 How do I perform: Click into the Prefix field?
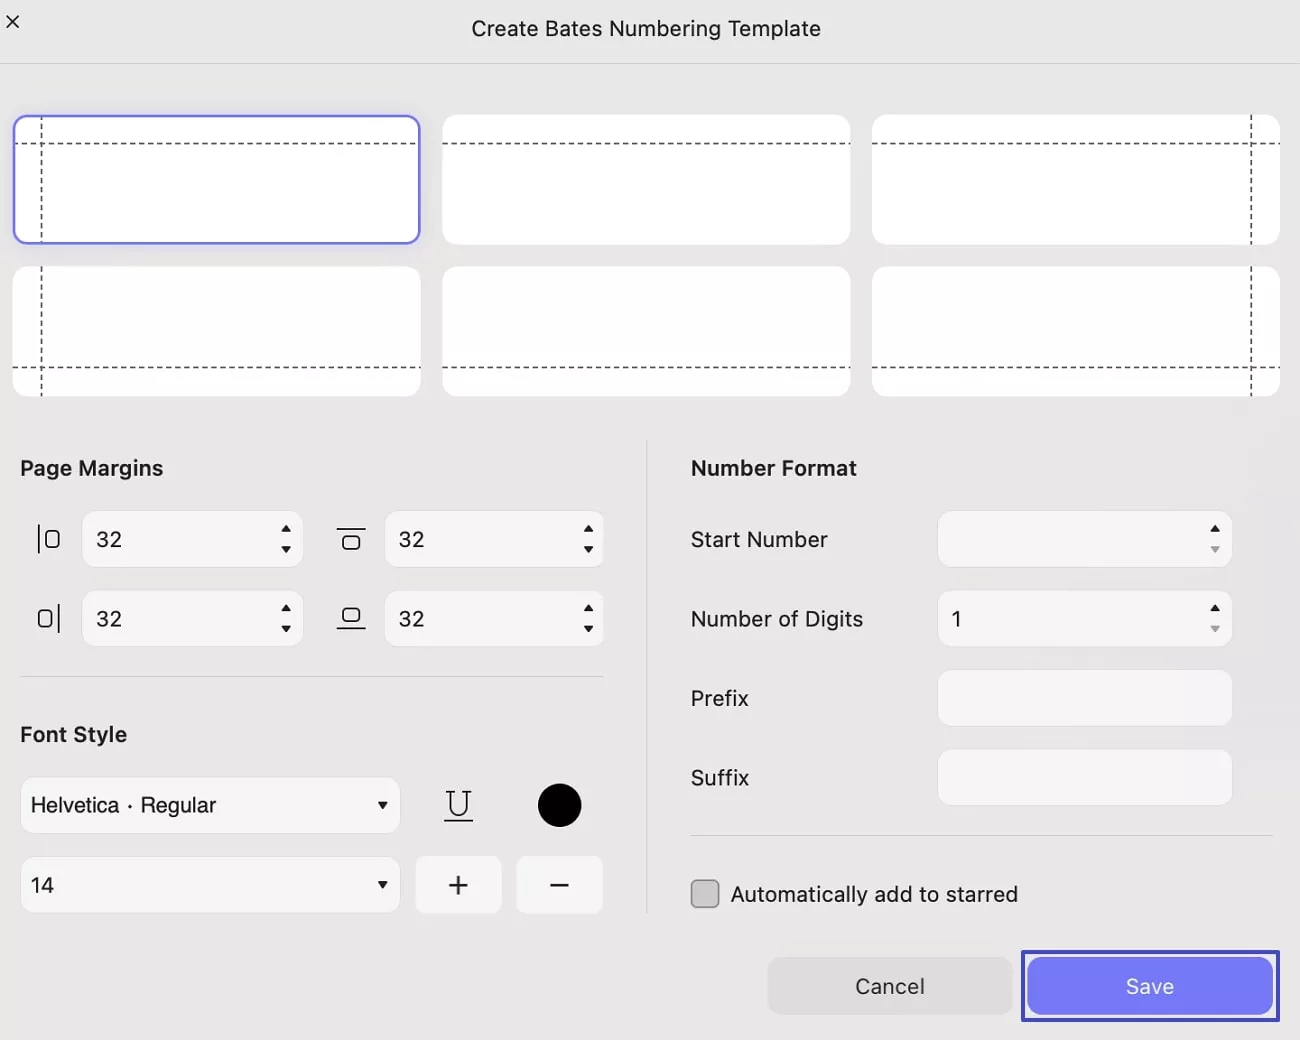pos(1085,698)
